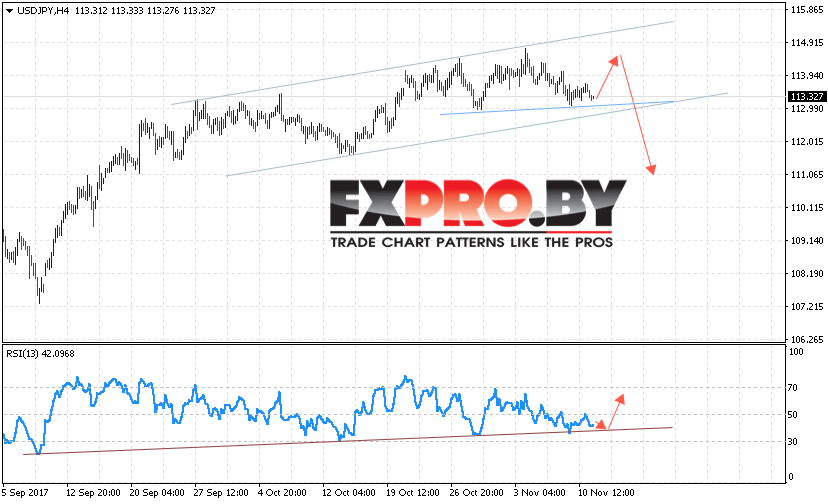Click the RSI(13) 42.0968 indicator label

pyautogui.click(x=40, y=354)
